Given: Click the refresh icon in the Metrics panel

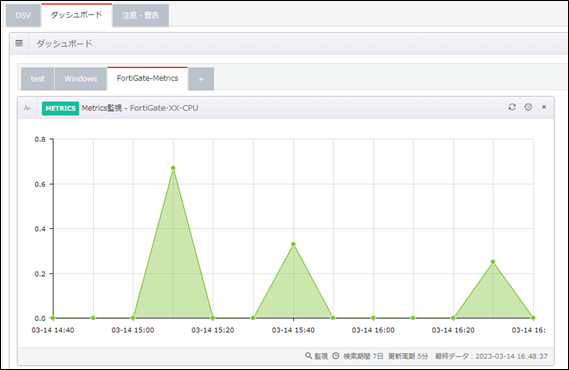Looking at the screenshot, I should [x=512, y=107].
